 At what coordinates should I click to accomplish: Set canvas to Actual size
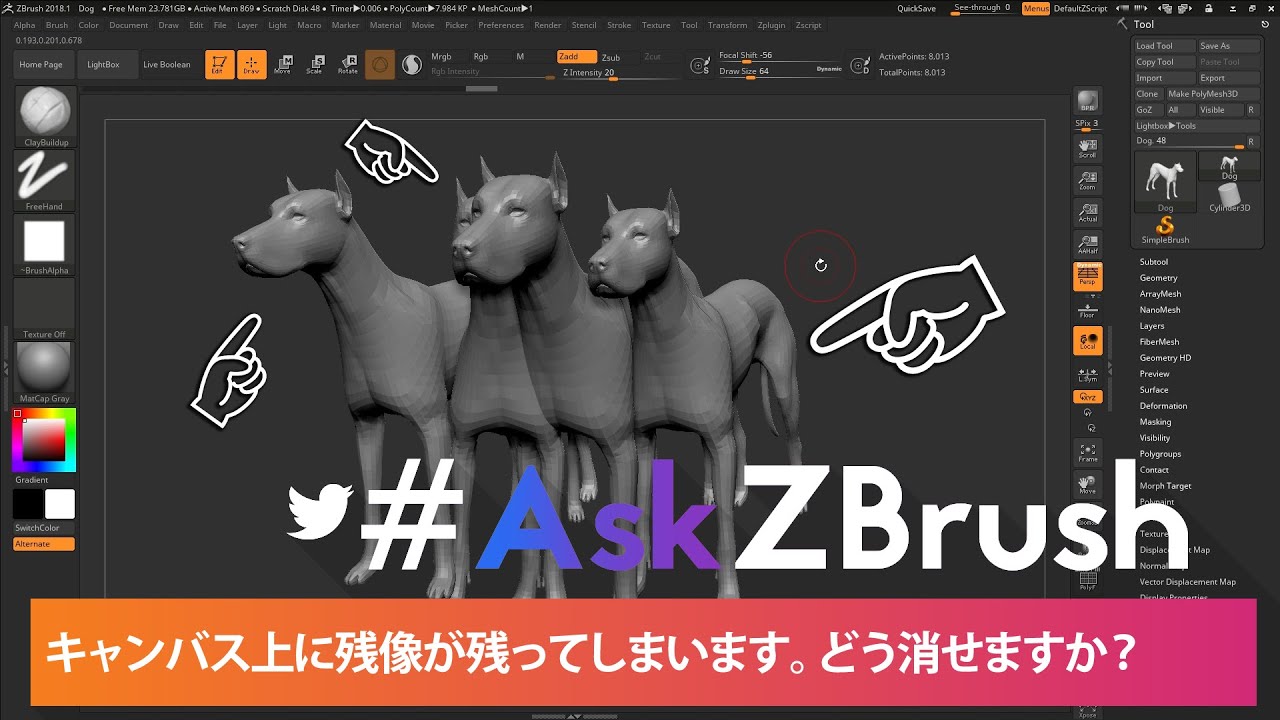(x=1087, y=212)
